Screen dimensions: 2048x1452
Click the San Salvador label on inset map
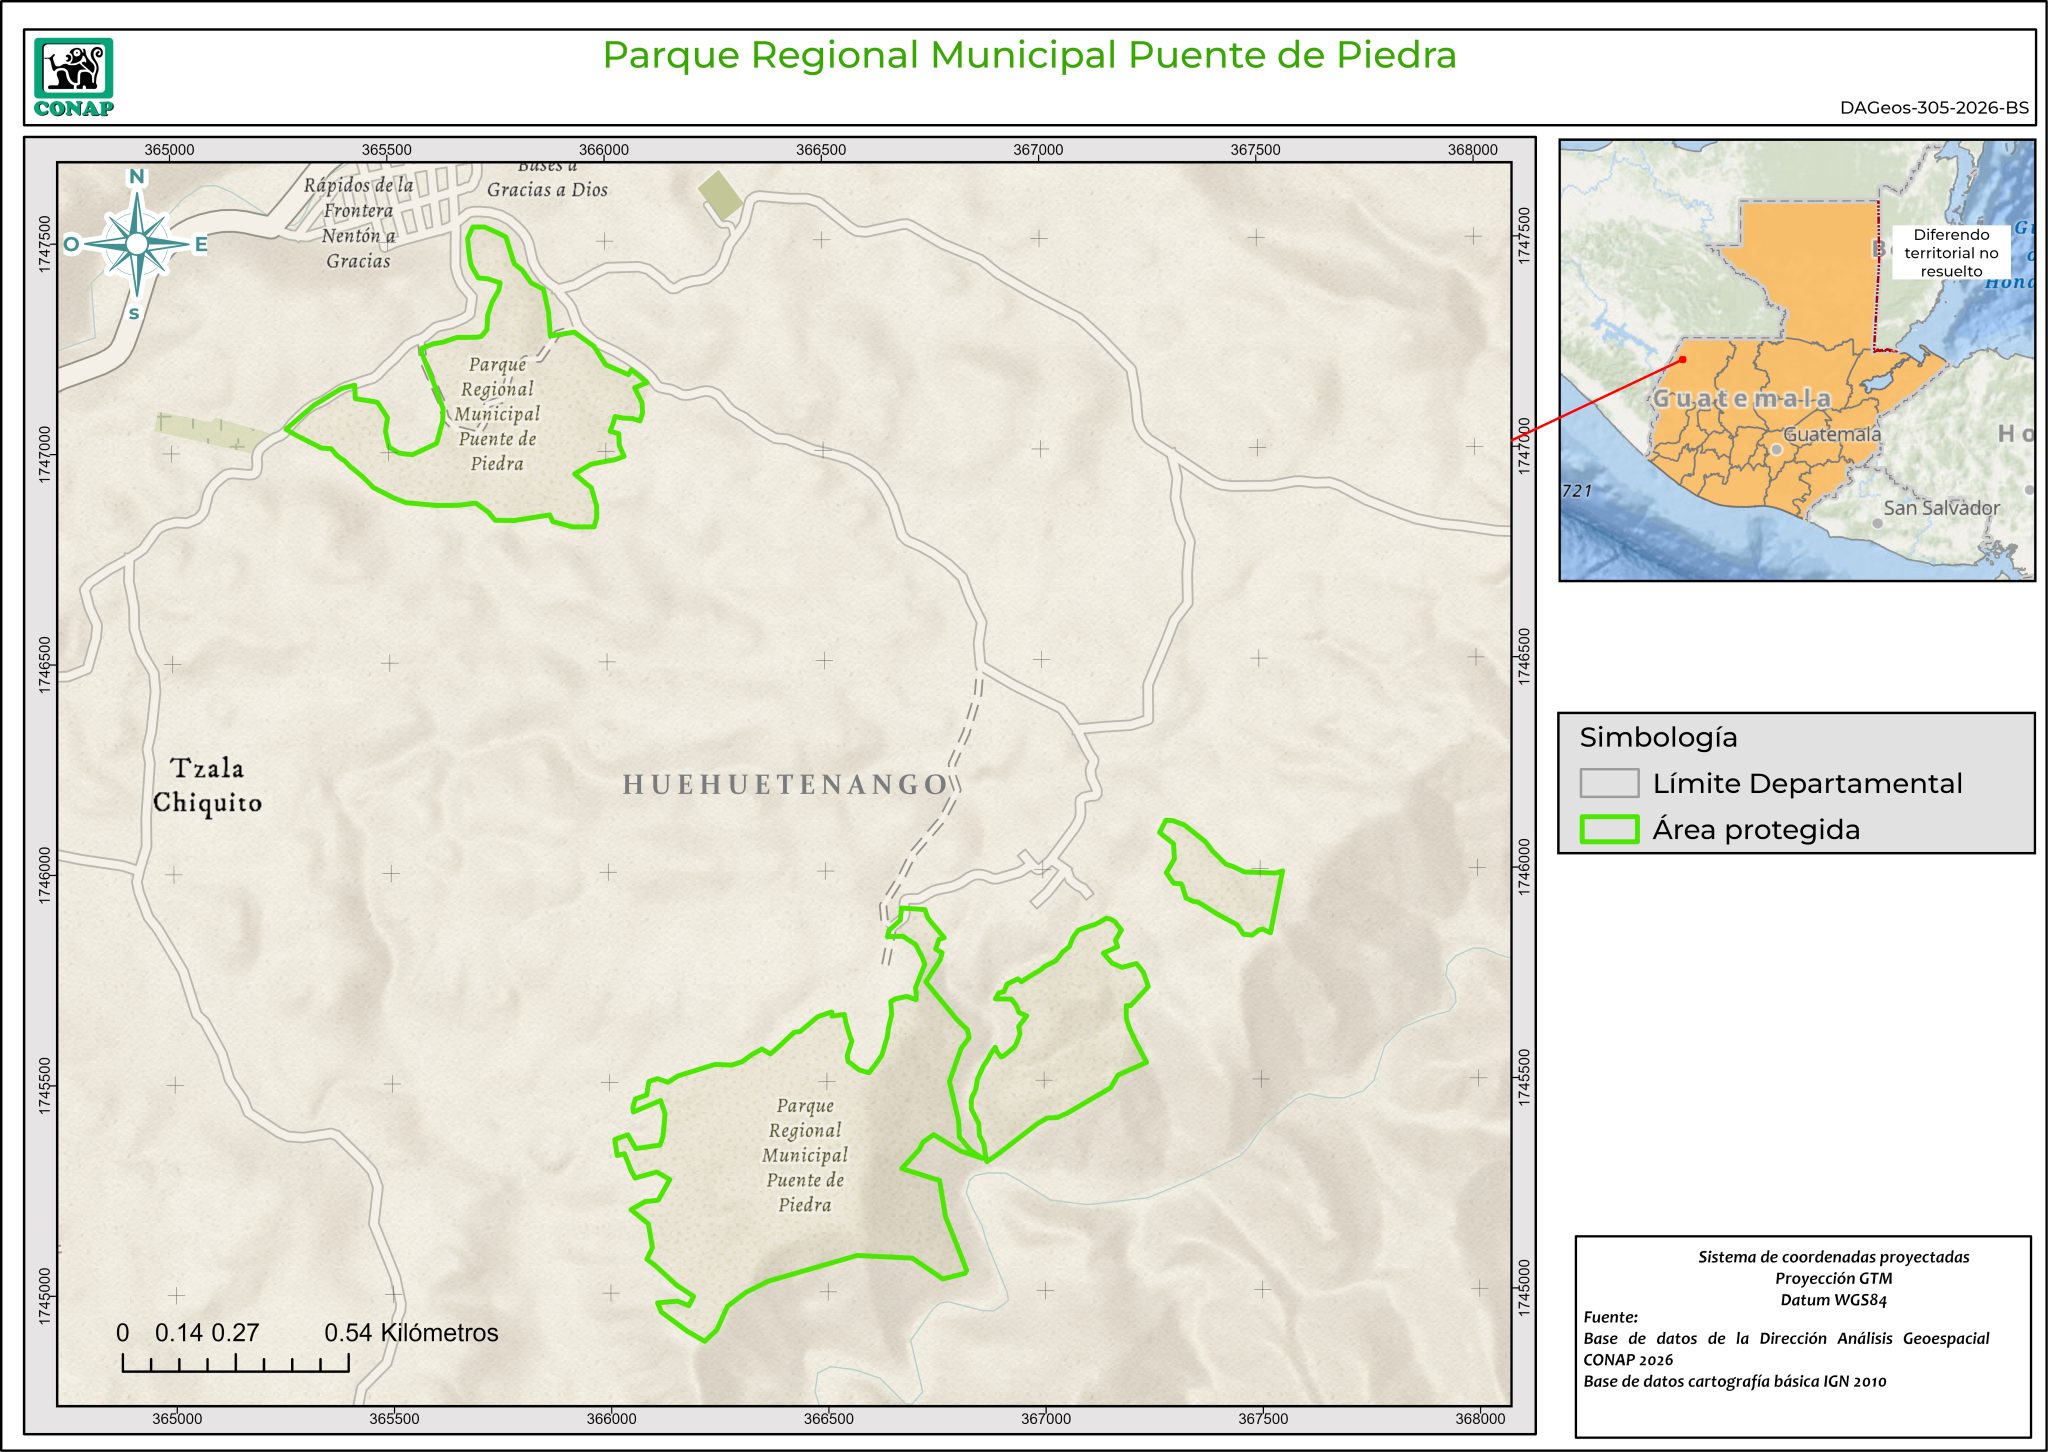coord(1941,508)
